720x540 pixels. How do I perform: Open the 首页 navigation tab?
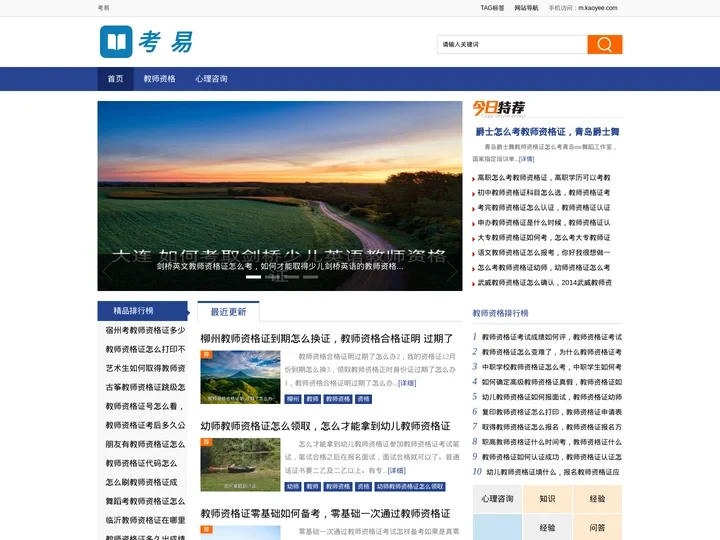(x=115, y=79)
